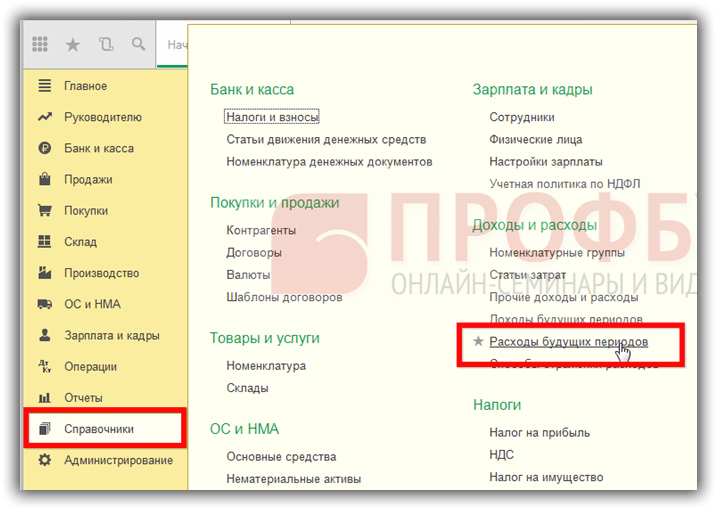Open the Контрагенты directory
This screenshot has height=510, width=717.
pyautogui.click(x=262, y=230)
